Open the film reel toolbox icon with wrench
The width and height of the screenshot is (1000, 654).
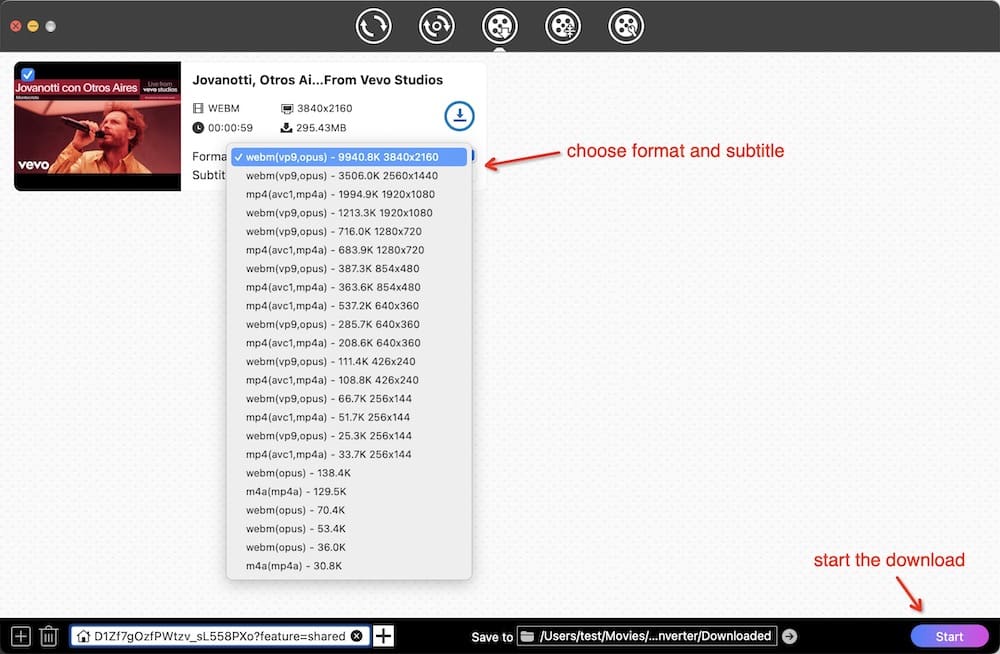pyautogui.click(x=626, y=26)
